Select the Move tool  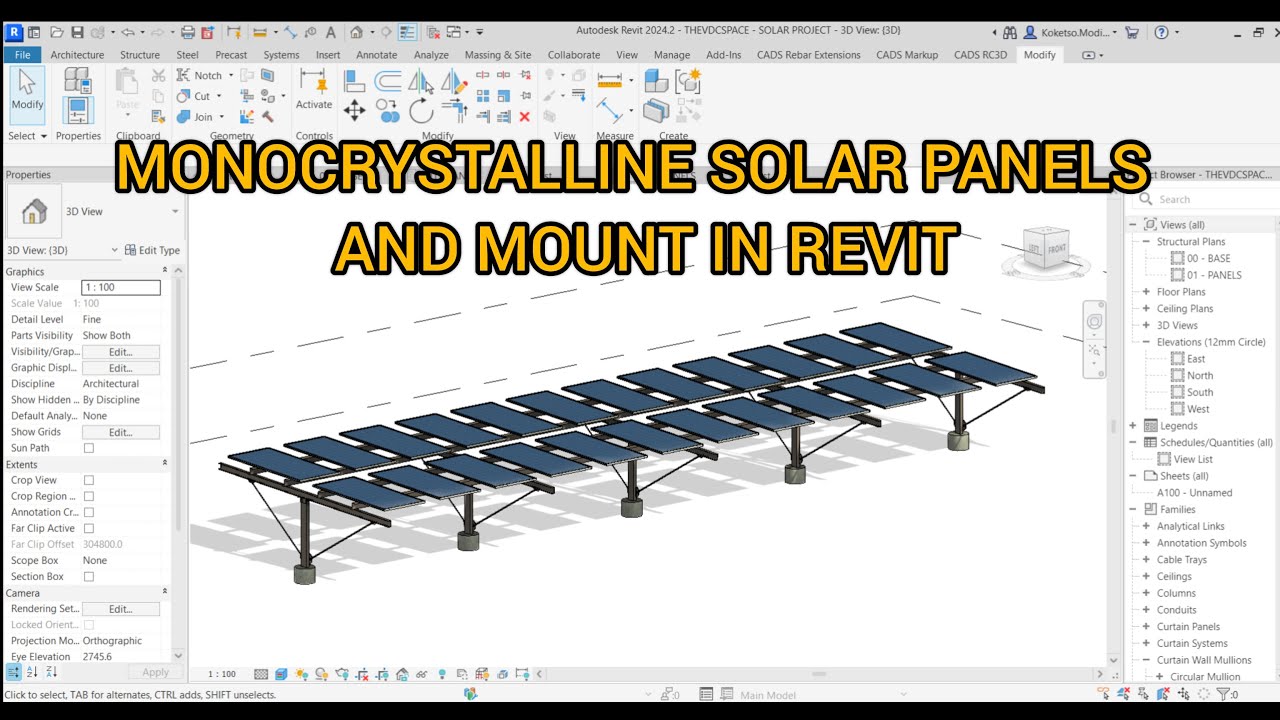click(x=354, y=110)
